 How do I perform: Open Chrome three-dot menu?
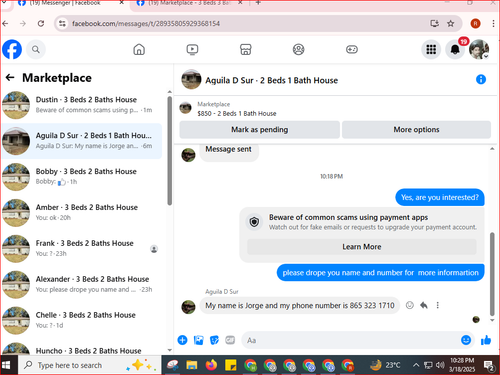(x=493, y=23)
